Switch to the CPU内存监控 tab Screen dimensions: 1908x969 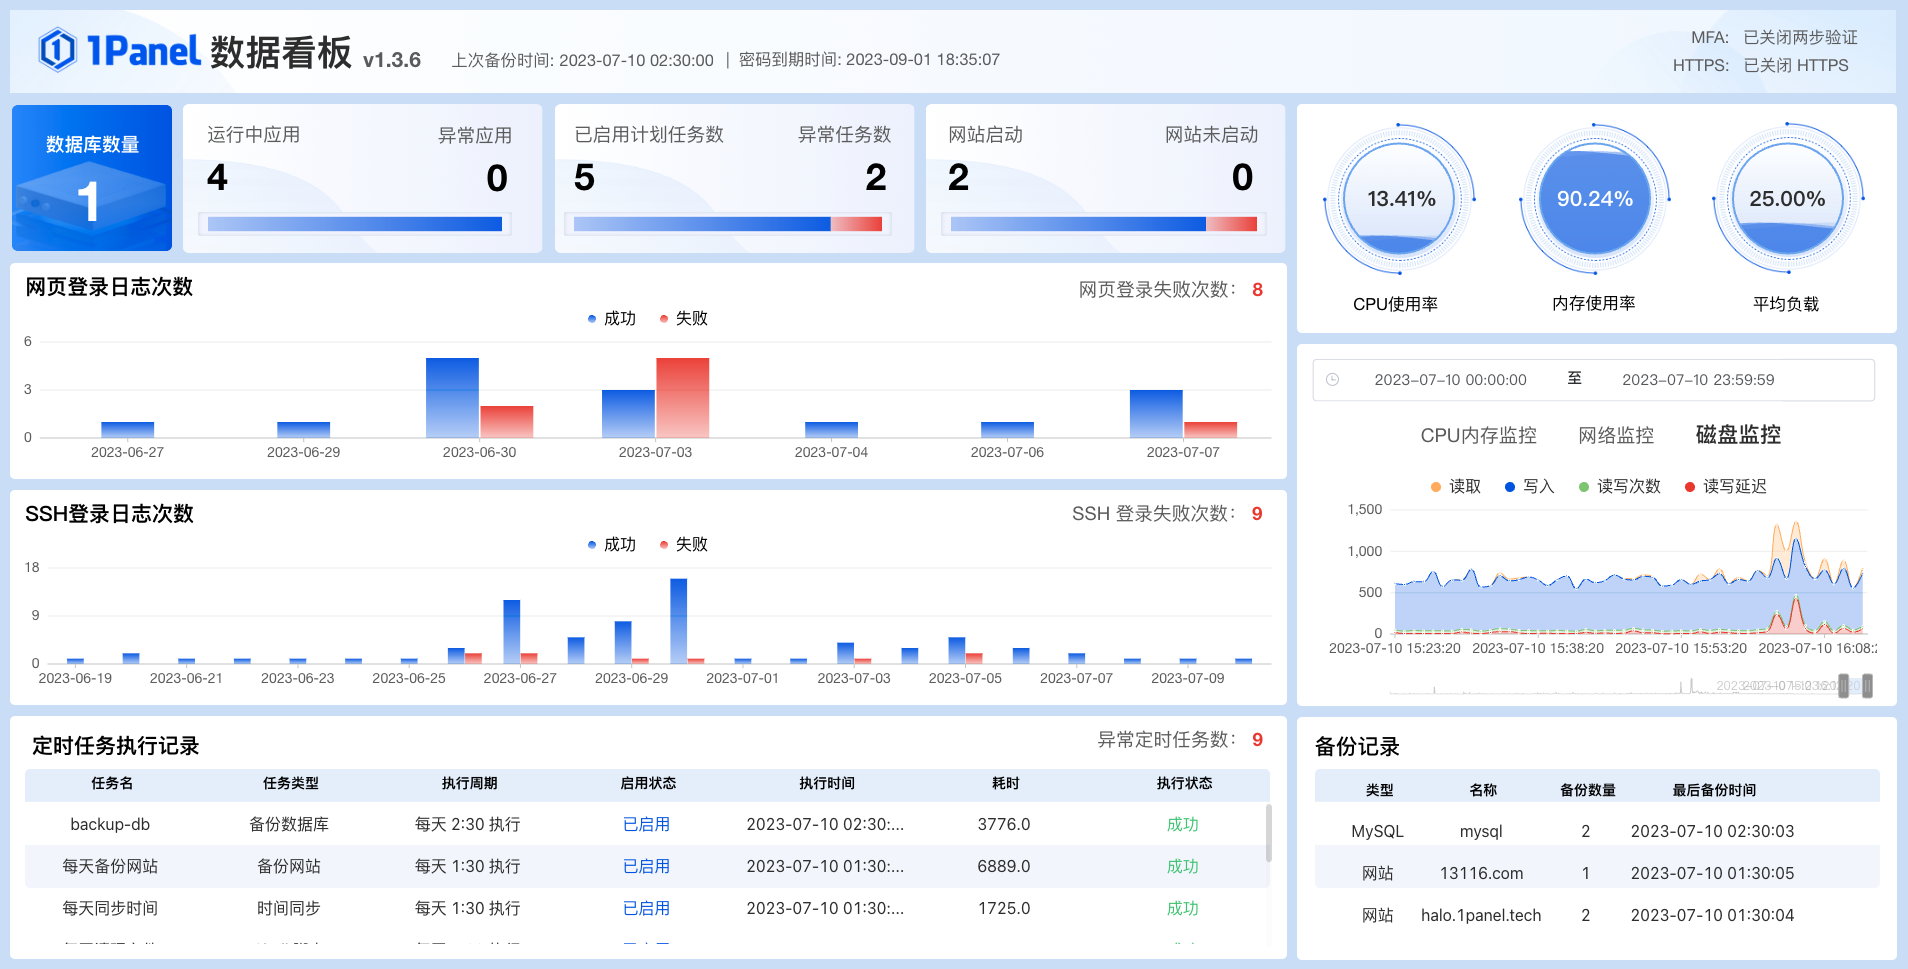click(x=1479, y=435)
